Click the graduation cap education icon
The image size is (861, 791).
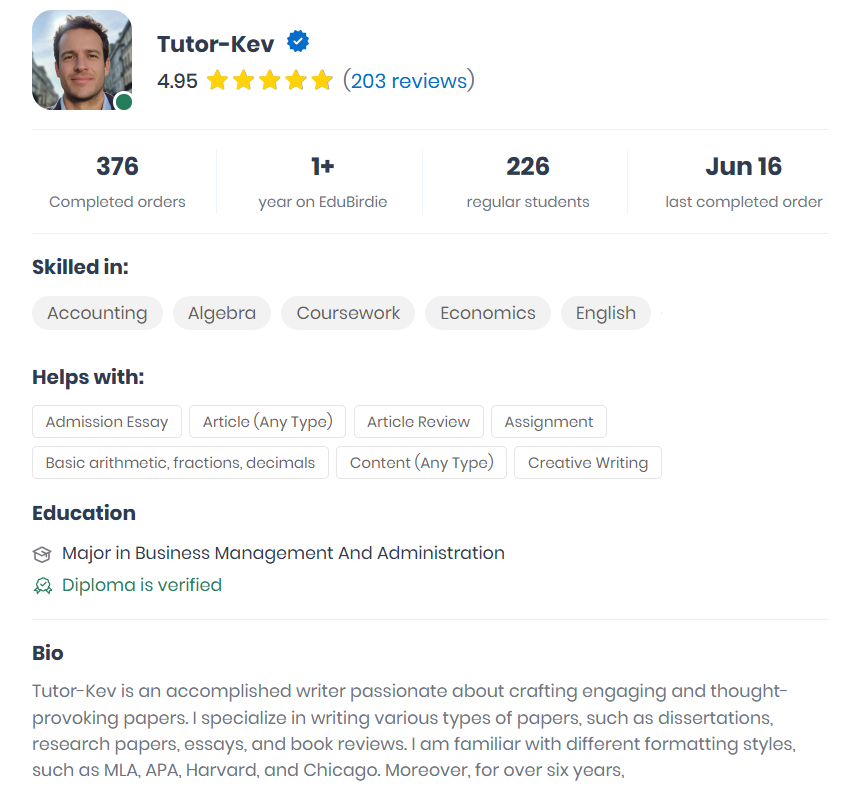pos(42,554)
